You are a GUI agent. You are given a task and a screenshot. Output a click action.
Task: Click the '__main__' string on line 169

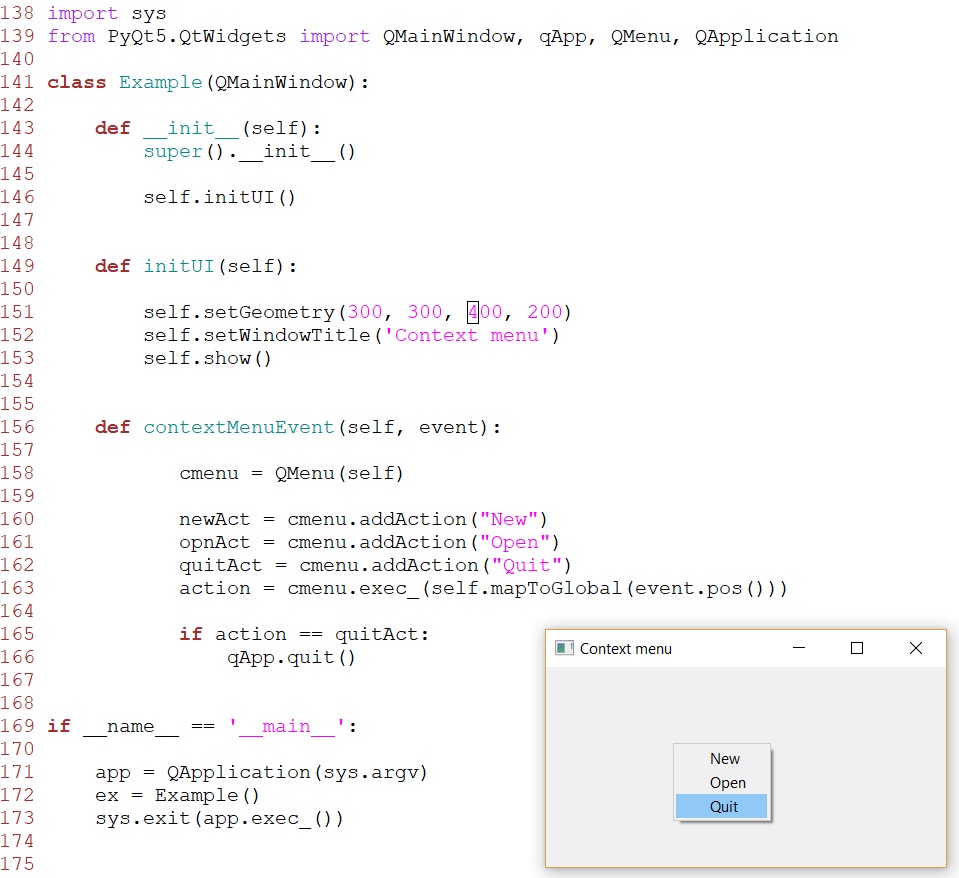(x=286, y=726)
